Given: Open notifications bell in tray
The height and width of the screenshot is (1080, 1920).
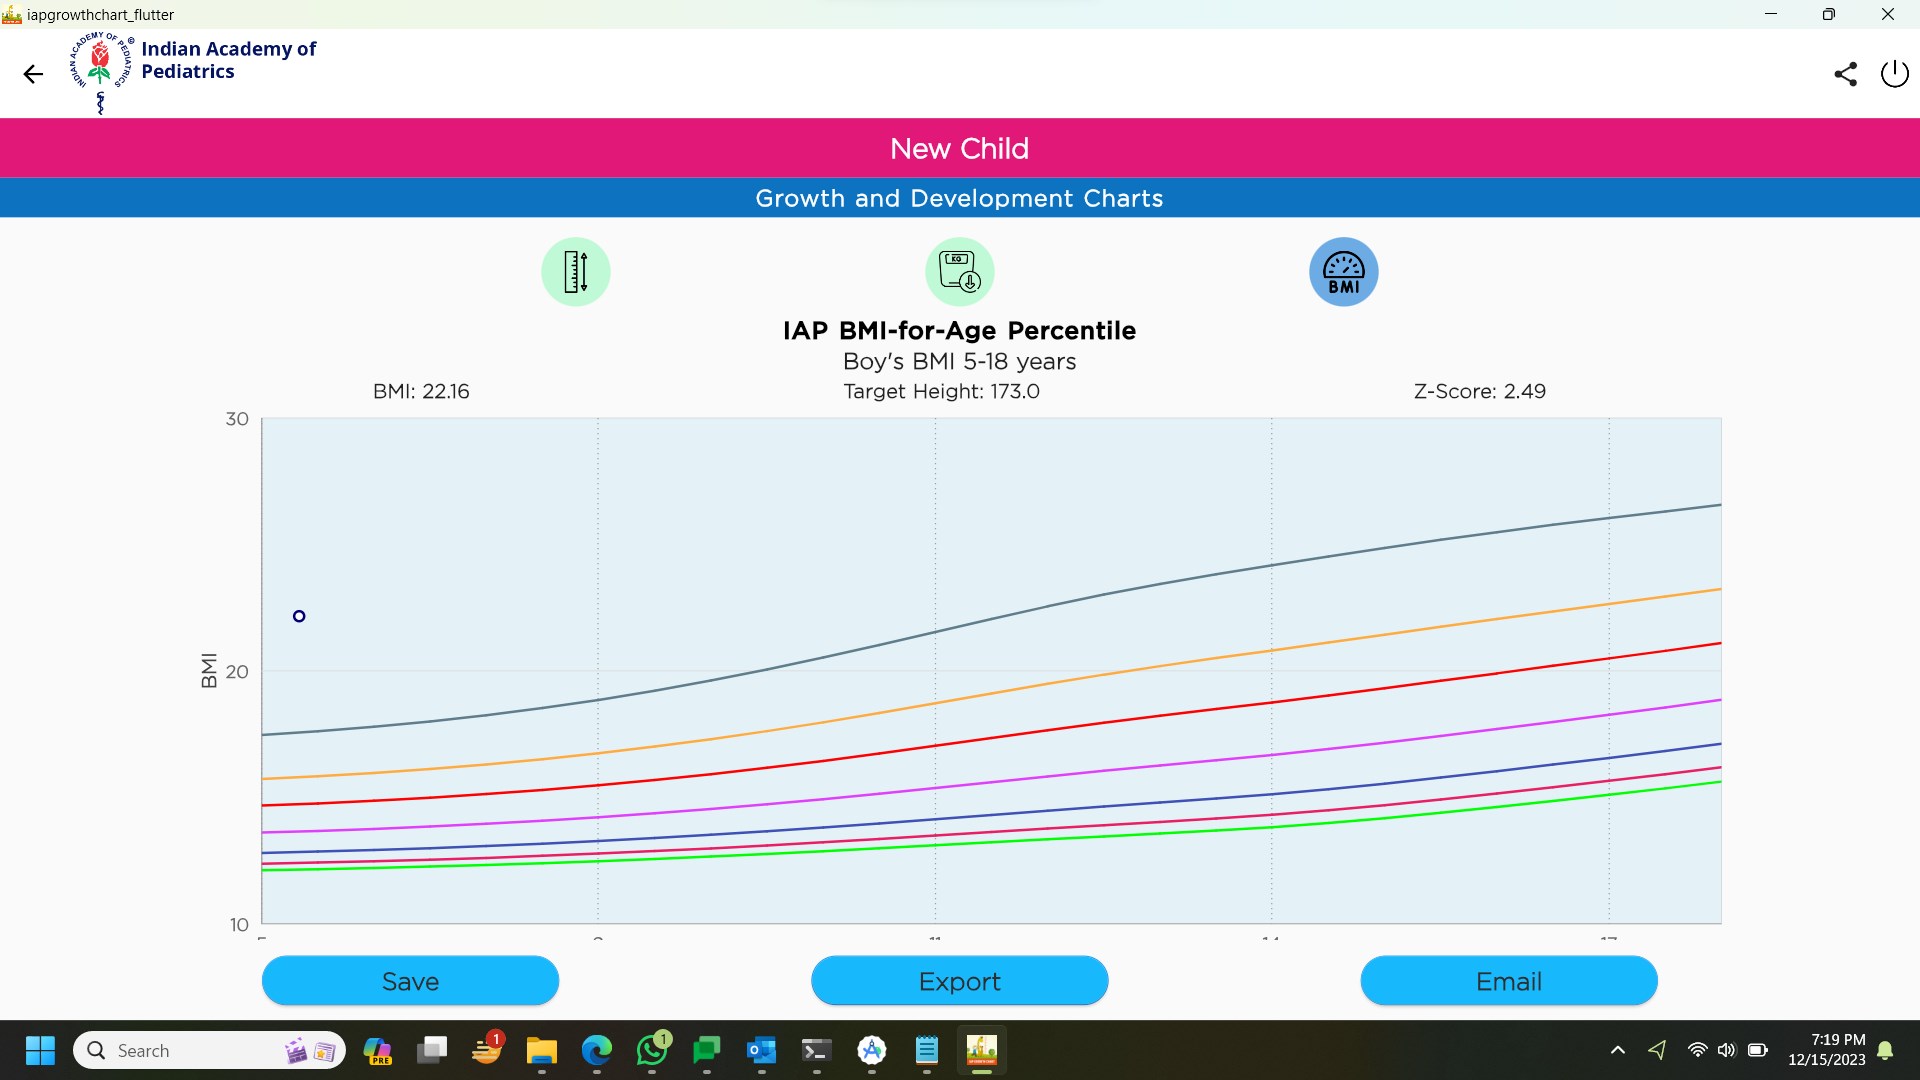Looking at the screenshot, I should tap(1885, 1050).
